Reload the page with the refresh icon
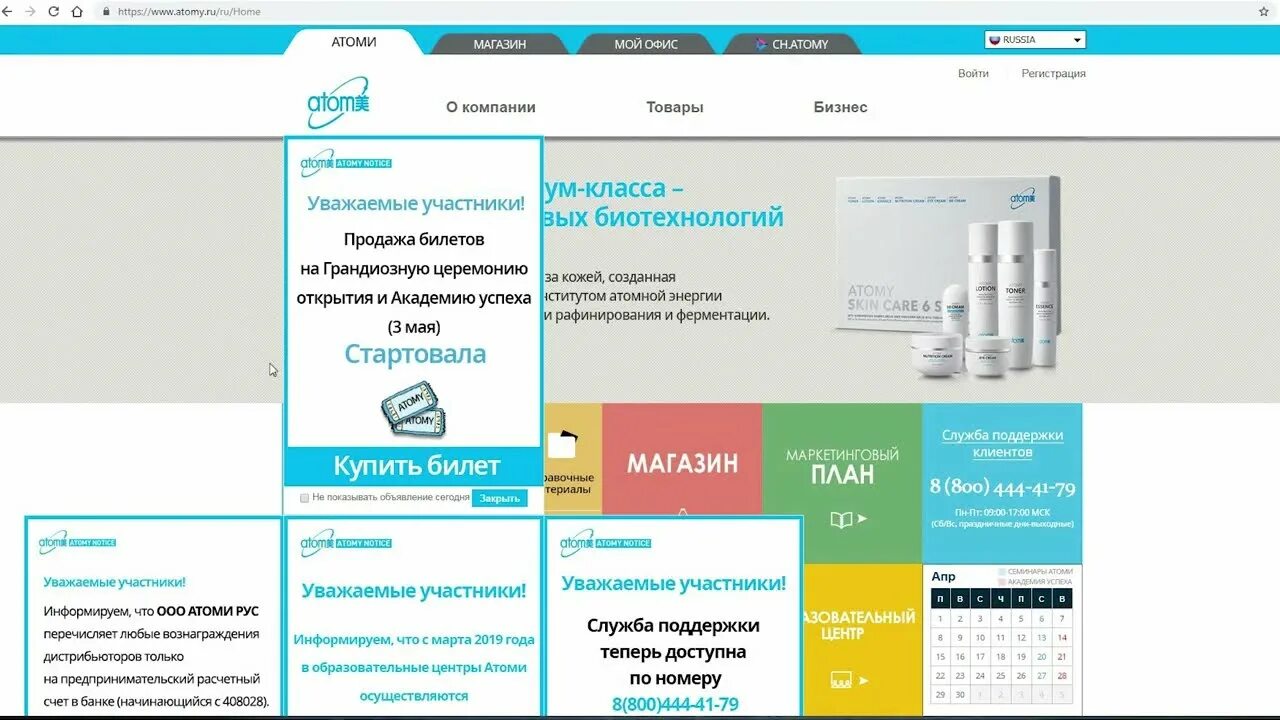Screen dimensions: 1280x720 tap(54, 11)
